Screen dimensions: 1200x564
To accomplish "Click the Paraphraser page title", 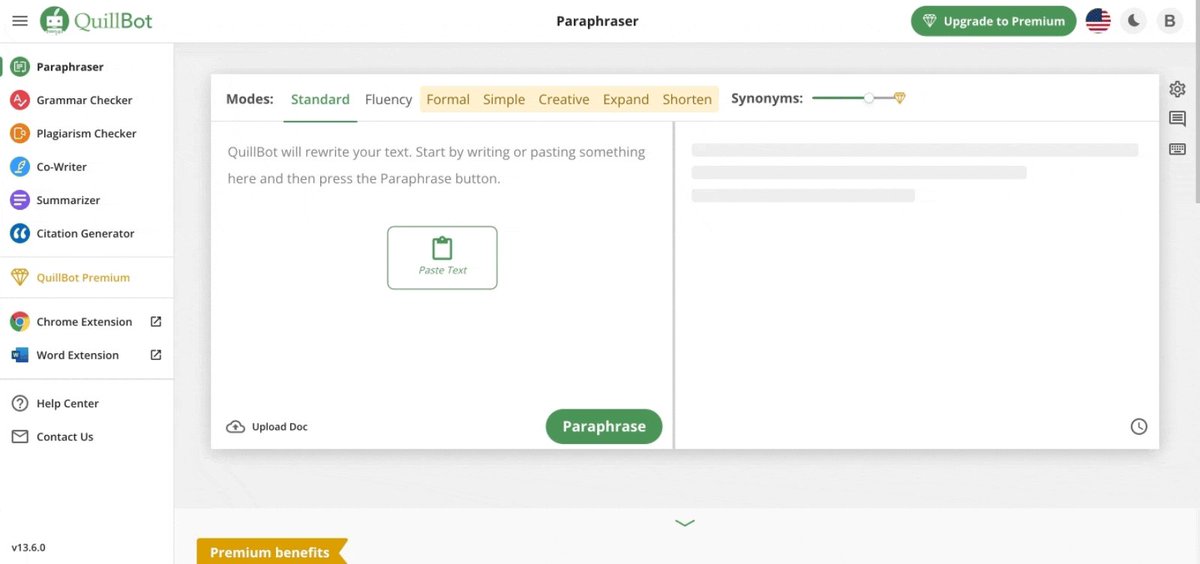I will pos(597,21).
